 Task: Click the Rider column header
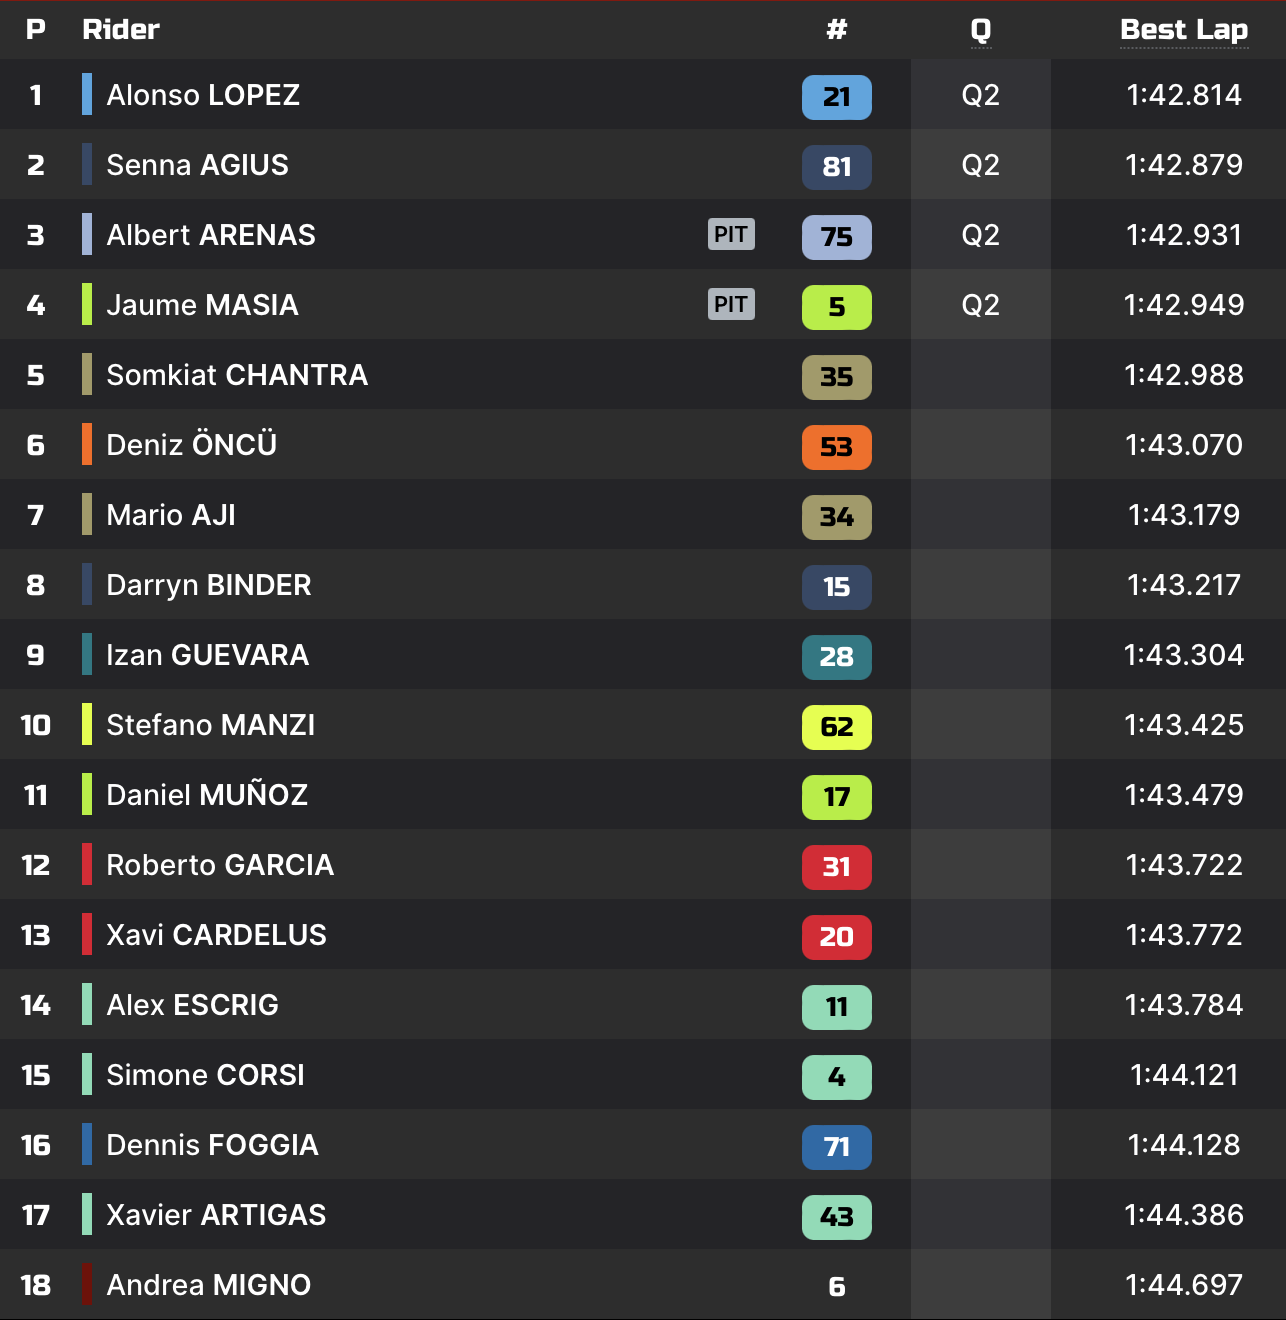click(x=121, y=30)
